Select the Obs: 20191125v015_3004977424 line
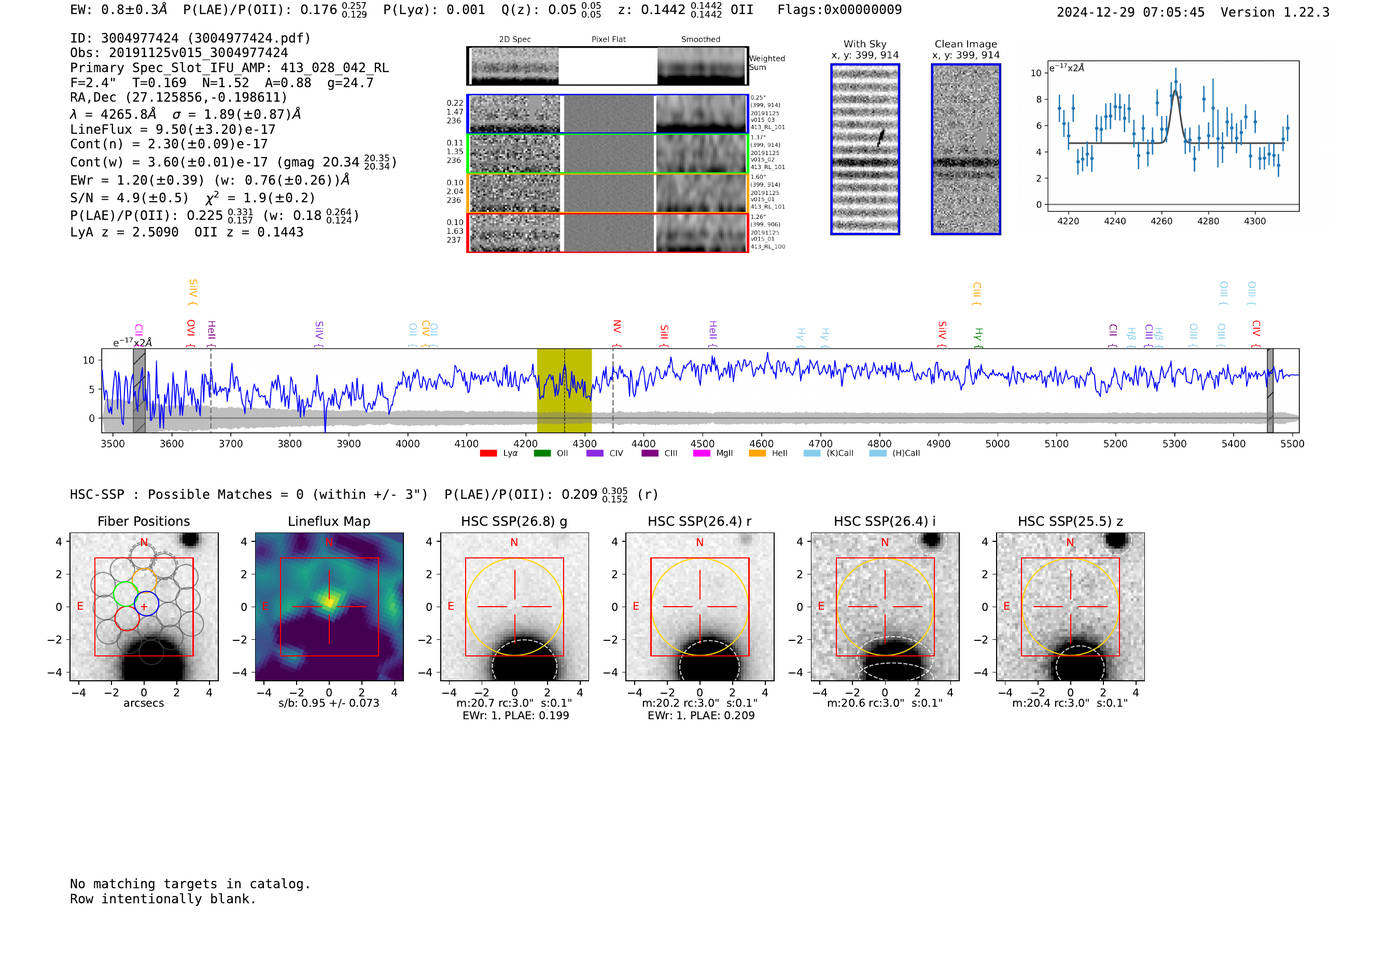The width and height of the screenshot is (1400, 953). [x=179, y=53]
